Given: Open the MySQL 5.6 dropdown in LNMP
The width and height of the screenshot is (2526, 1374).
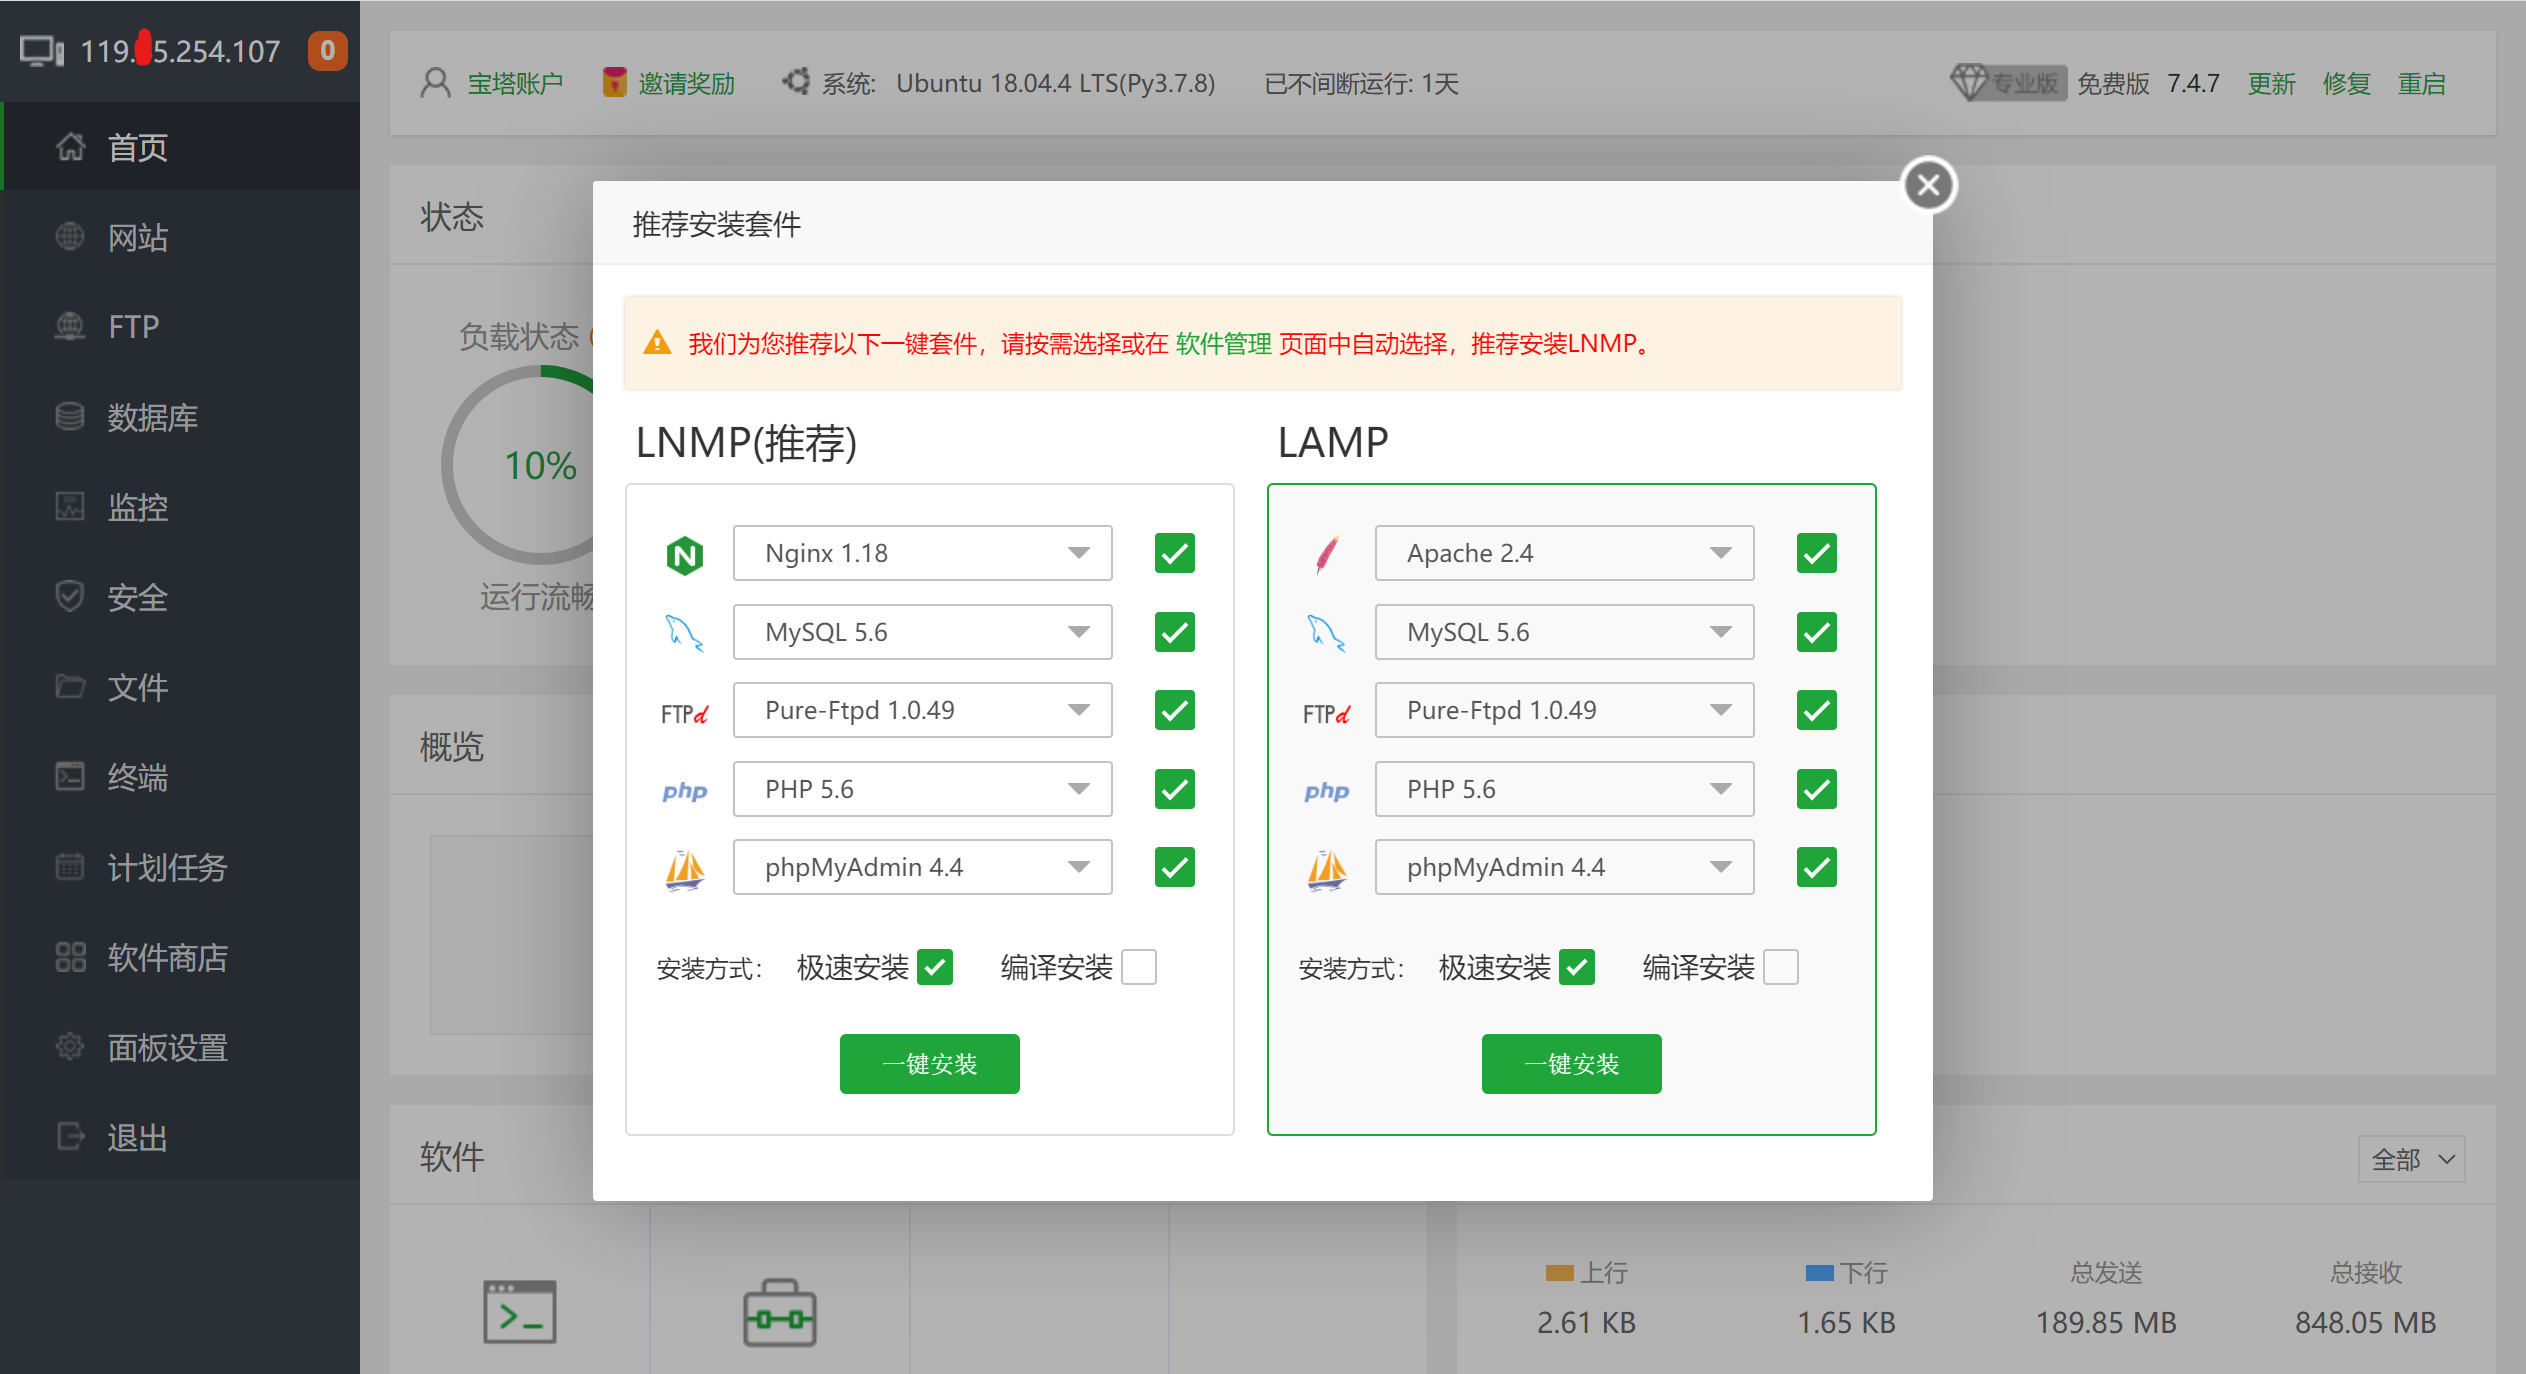Looking at the screenshot, I should 923,632.
